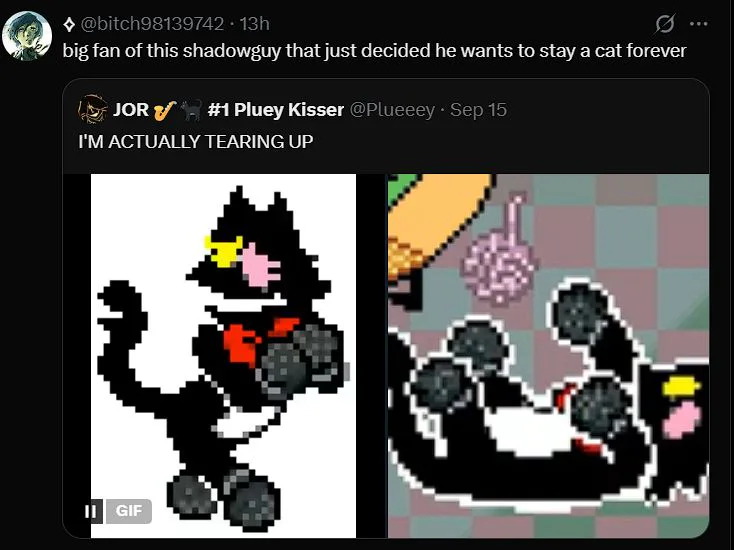Click "#1 Pluey Kisser" name text
Image resolution: width=734 pixels, height=550 pixels.
pyautogui.click(x=275, y=110)
